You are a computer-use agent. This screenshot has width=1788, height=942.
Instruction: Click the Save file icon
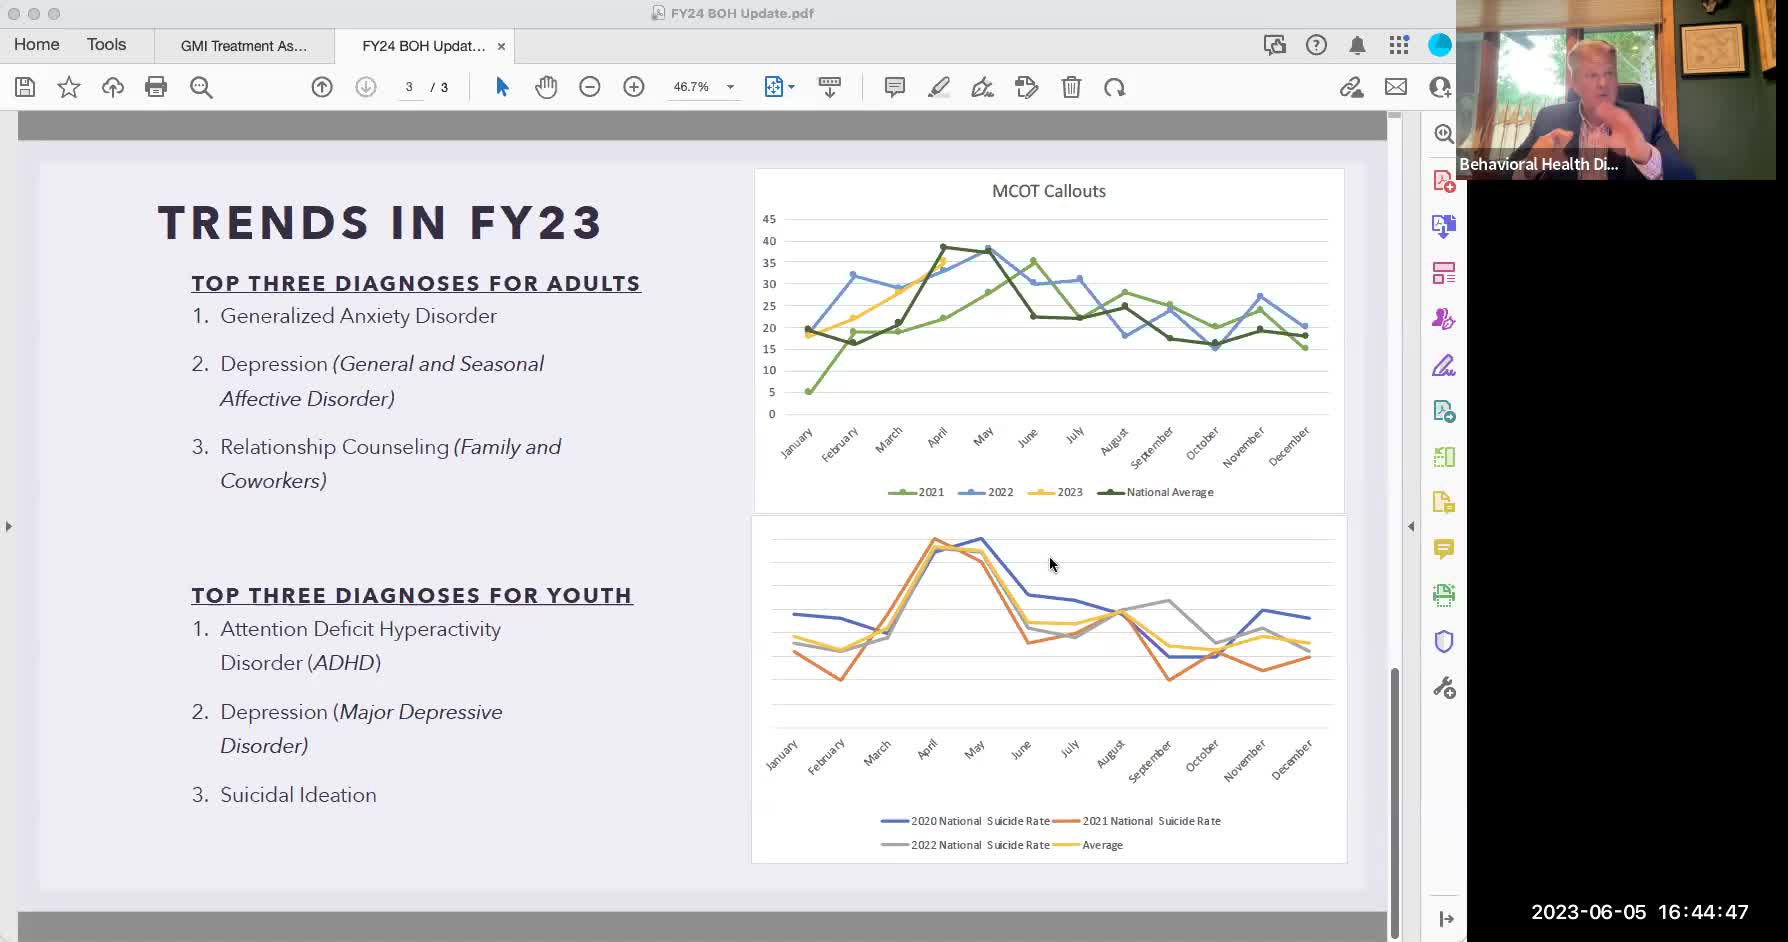[25, 87]
